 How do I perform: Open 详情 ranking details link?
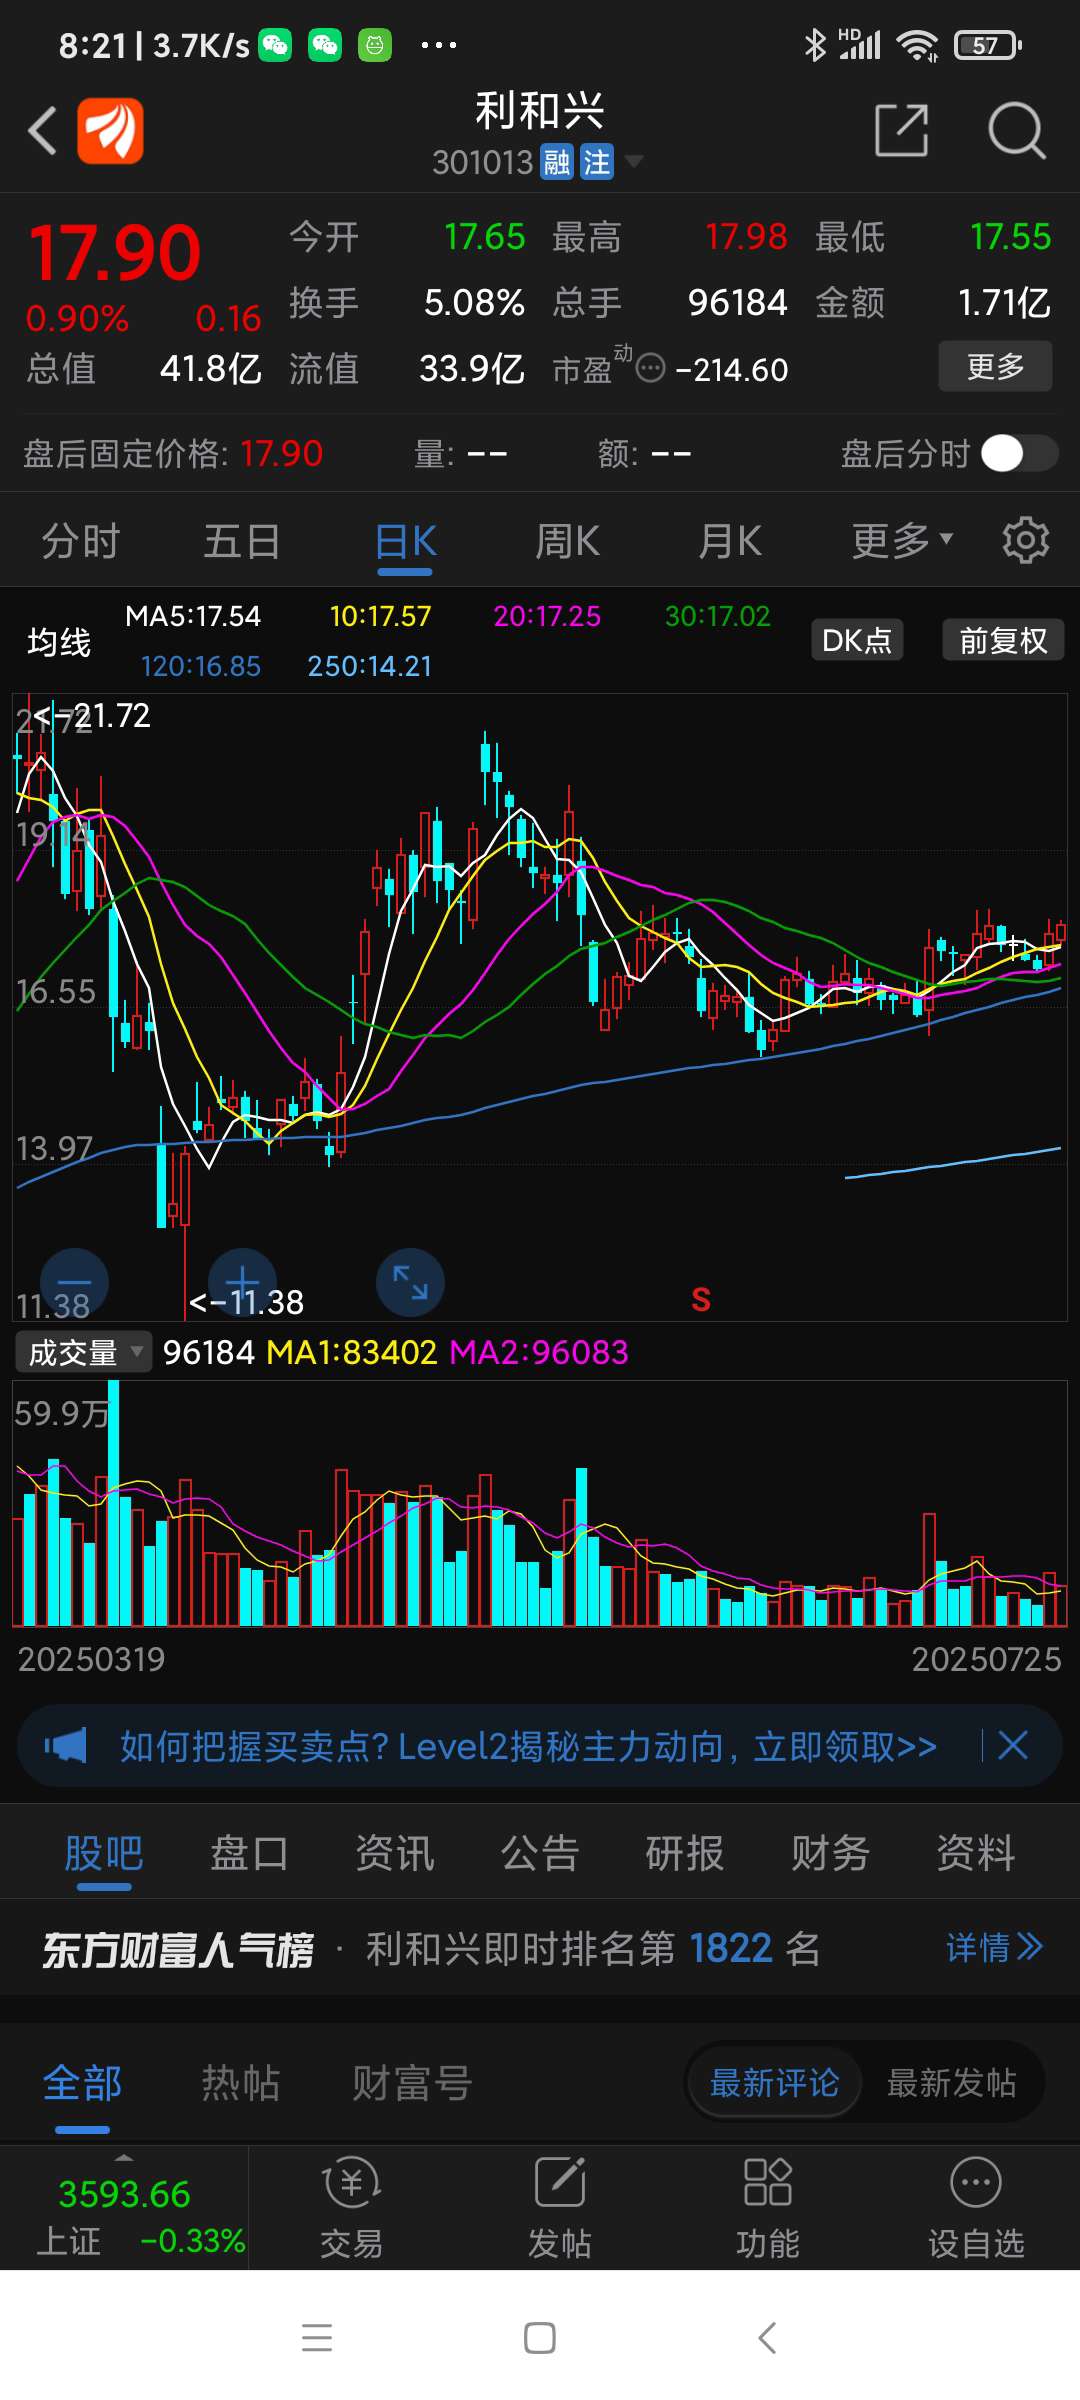(994, 1947)
